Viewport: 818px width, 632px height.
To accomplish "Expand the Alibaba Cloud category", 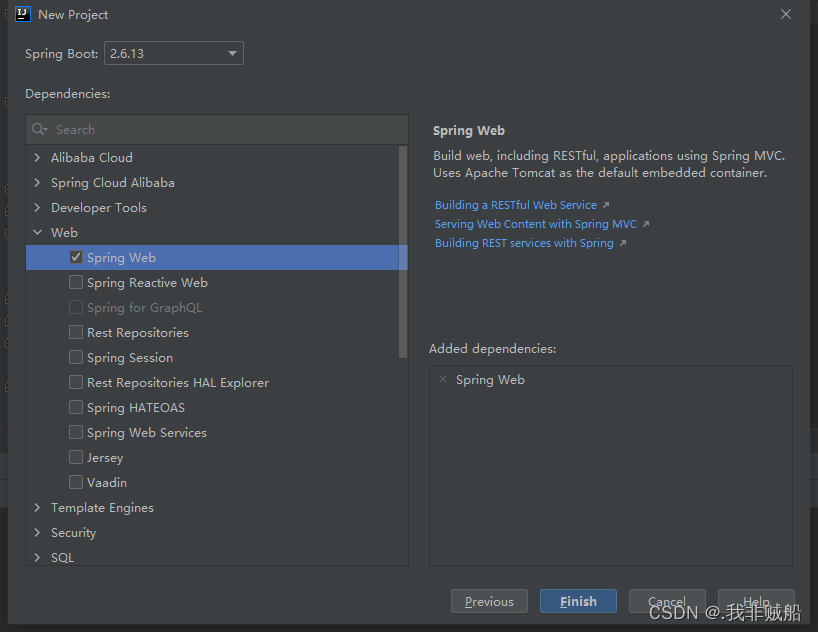I will coord(37,157).
